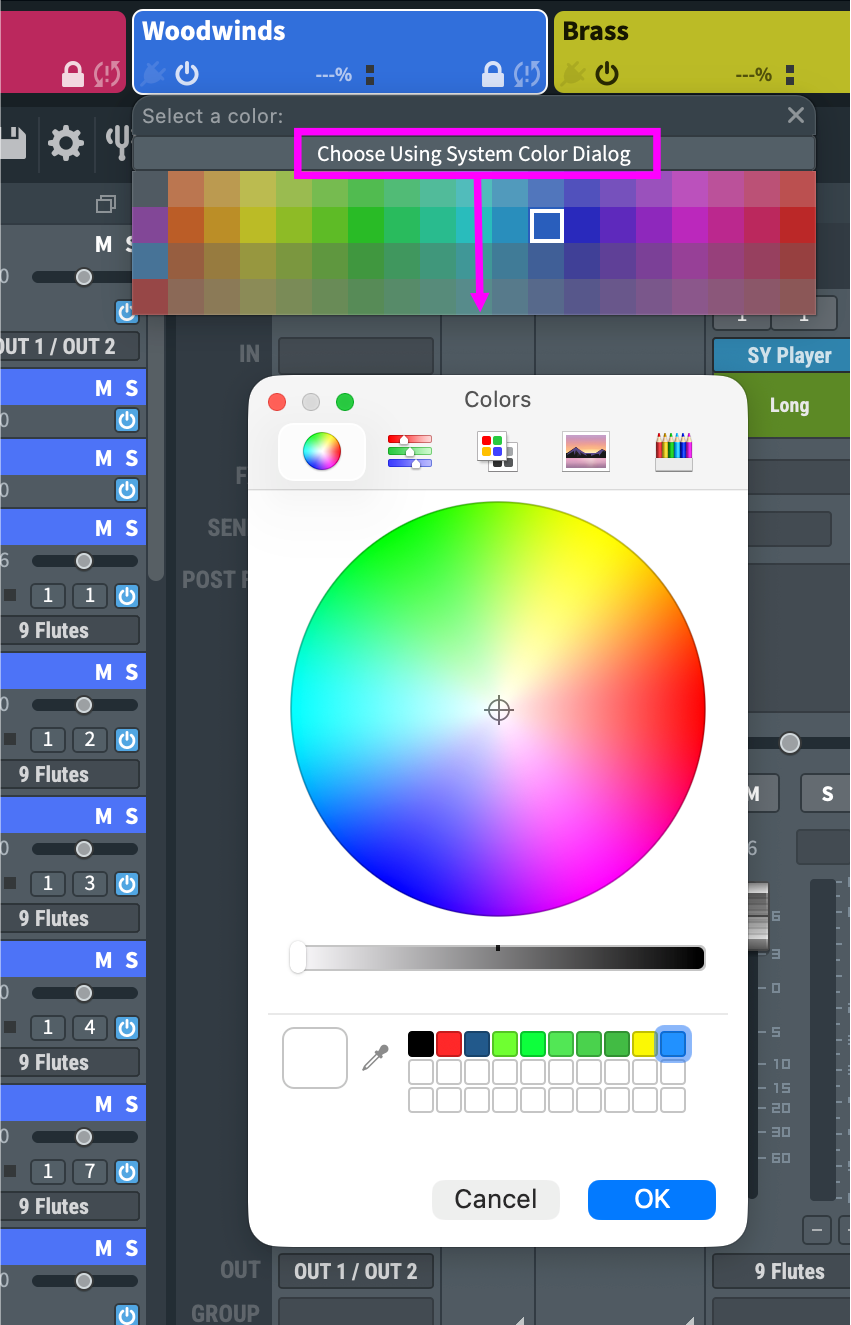The height and width of the screenshot is (1325, 851).
Task: Open the Brass three-dot options menu
Action: point(790,75)
